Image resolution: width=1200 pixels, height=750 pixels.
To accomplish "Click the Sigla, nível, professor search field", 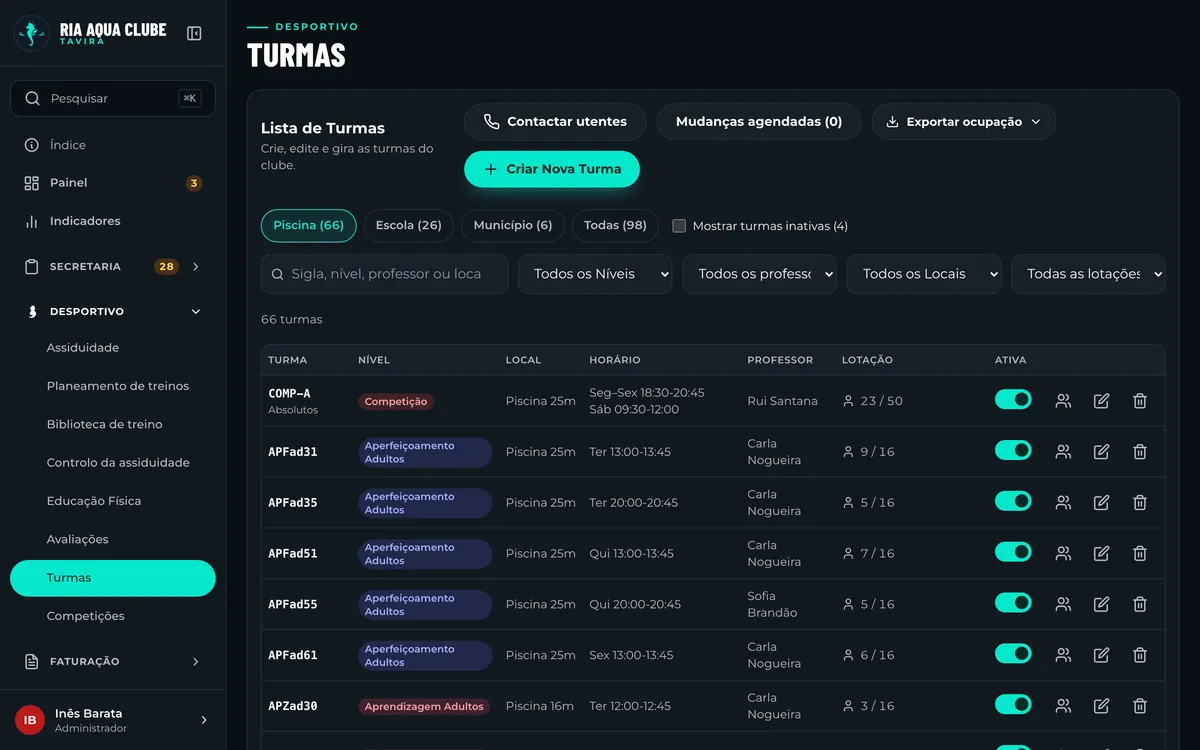I will 384,274.
